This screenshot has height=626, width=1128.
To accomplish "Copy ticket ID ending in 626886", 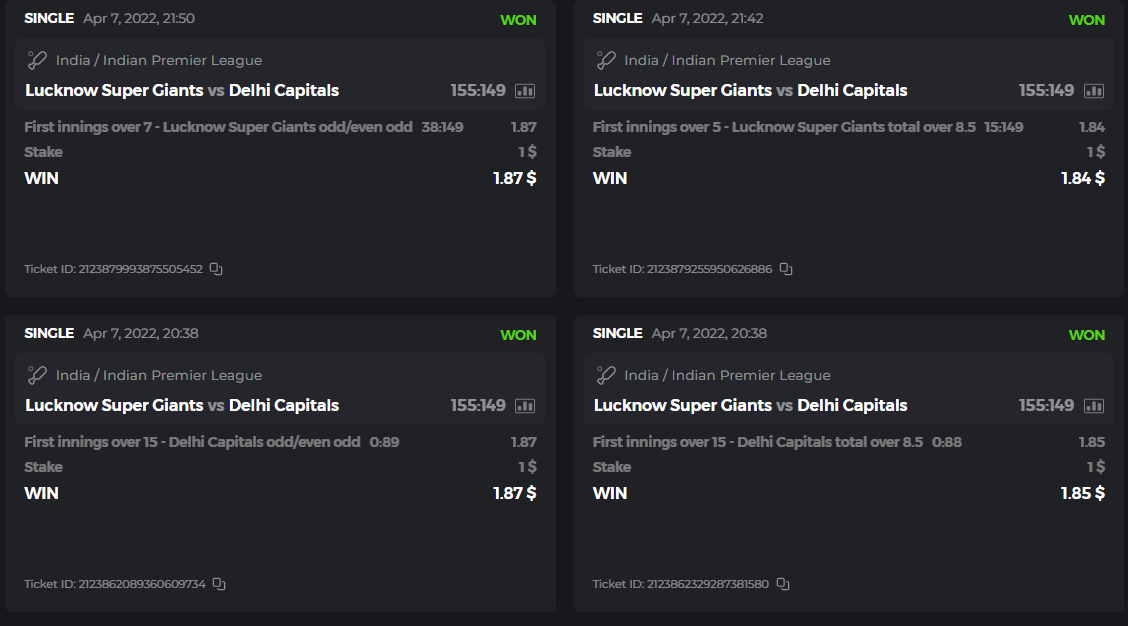I will 785,269.
